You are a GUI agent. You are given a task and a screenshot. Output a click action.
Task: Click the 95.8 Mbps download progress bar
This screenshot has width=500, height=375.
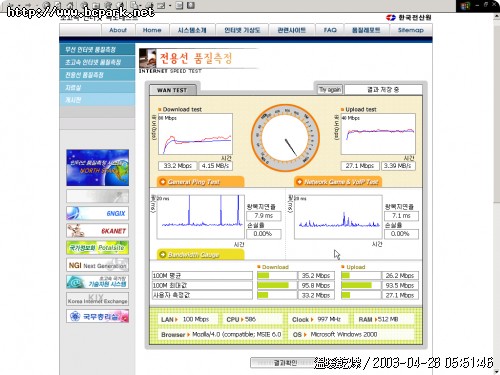tap(277, 285)
